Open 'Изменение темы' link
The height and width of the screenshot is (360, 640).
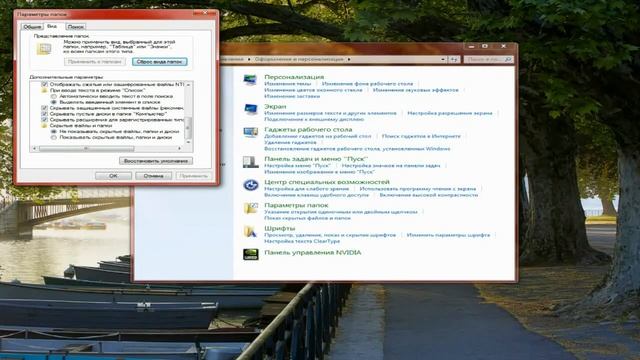click(287, 84)
